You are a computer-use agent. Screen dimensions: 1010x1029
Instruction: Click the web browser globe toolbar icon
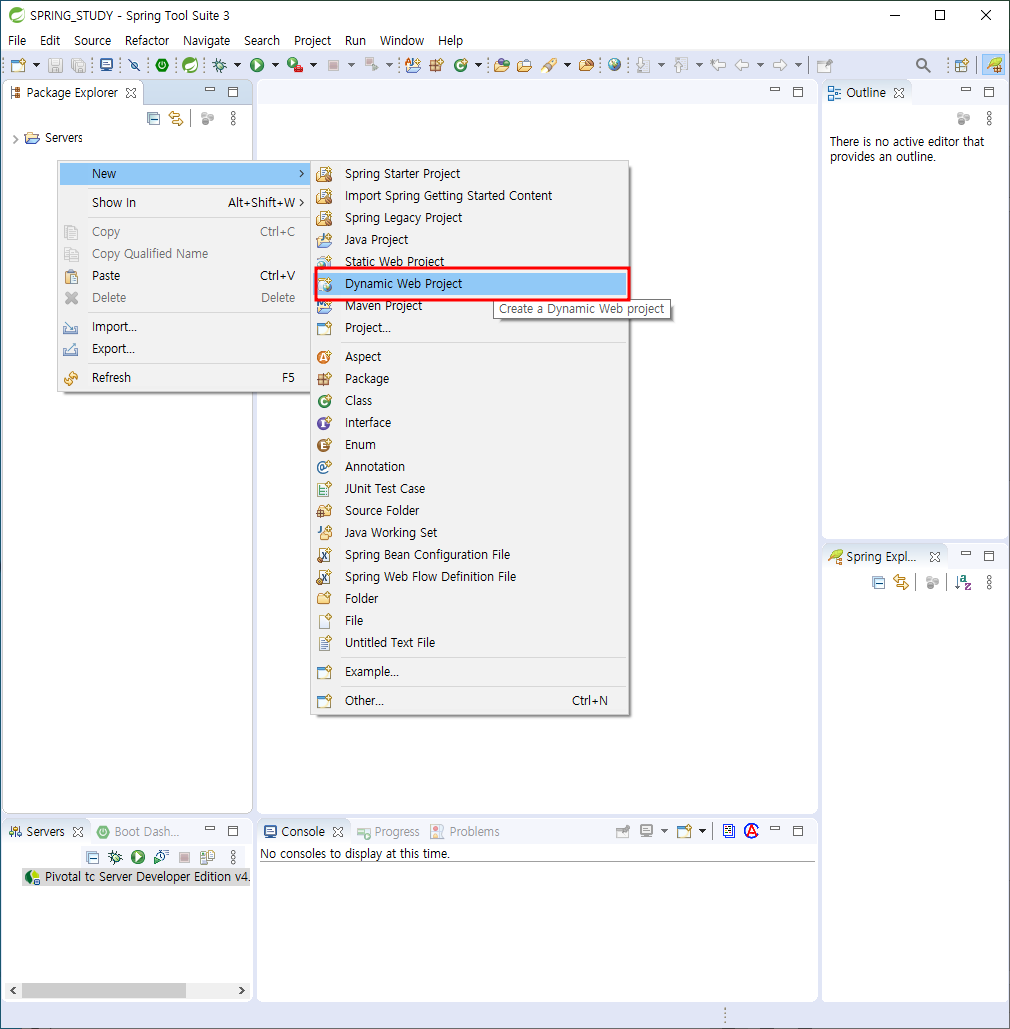coord(614,65)
